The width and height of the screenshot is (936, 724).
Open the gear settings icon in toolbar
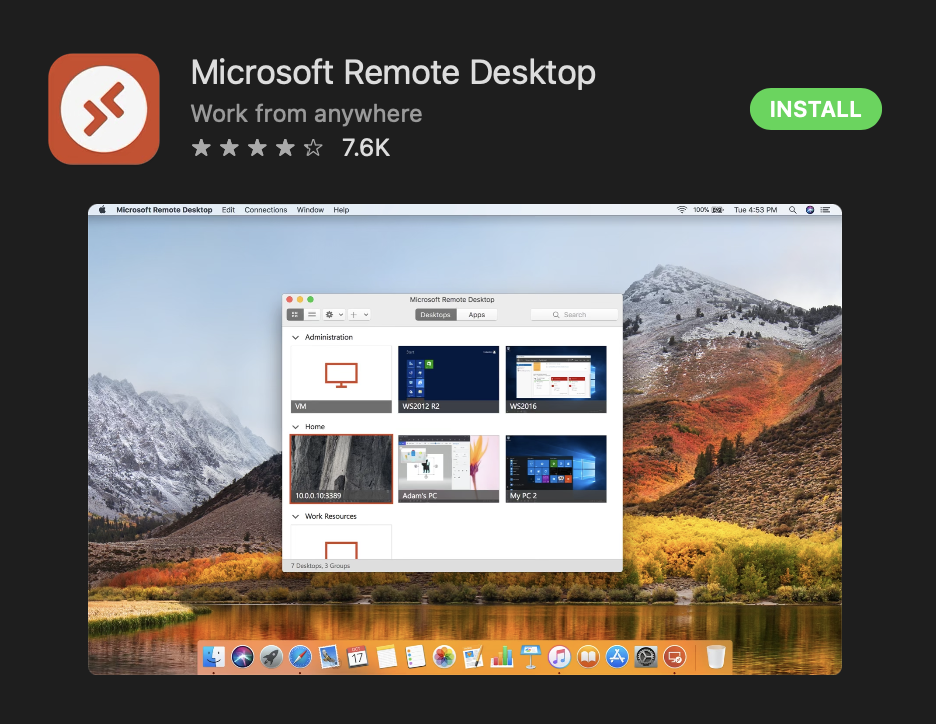(329, 315)
